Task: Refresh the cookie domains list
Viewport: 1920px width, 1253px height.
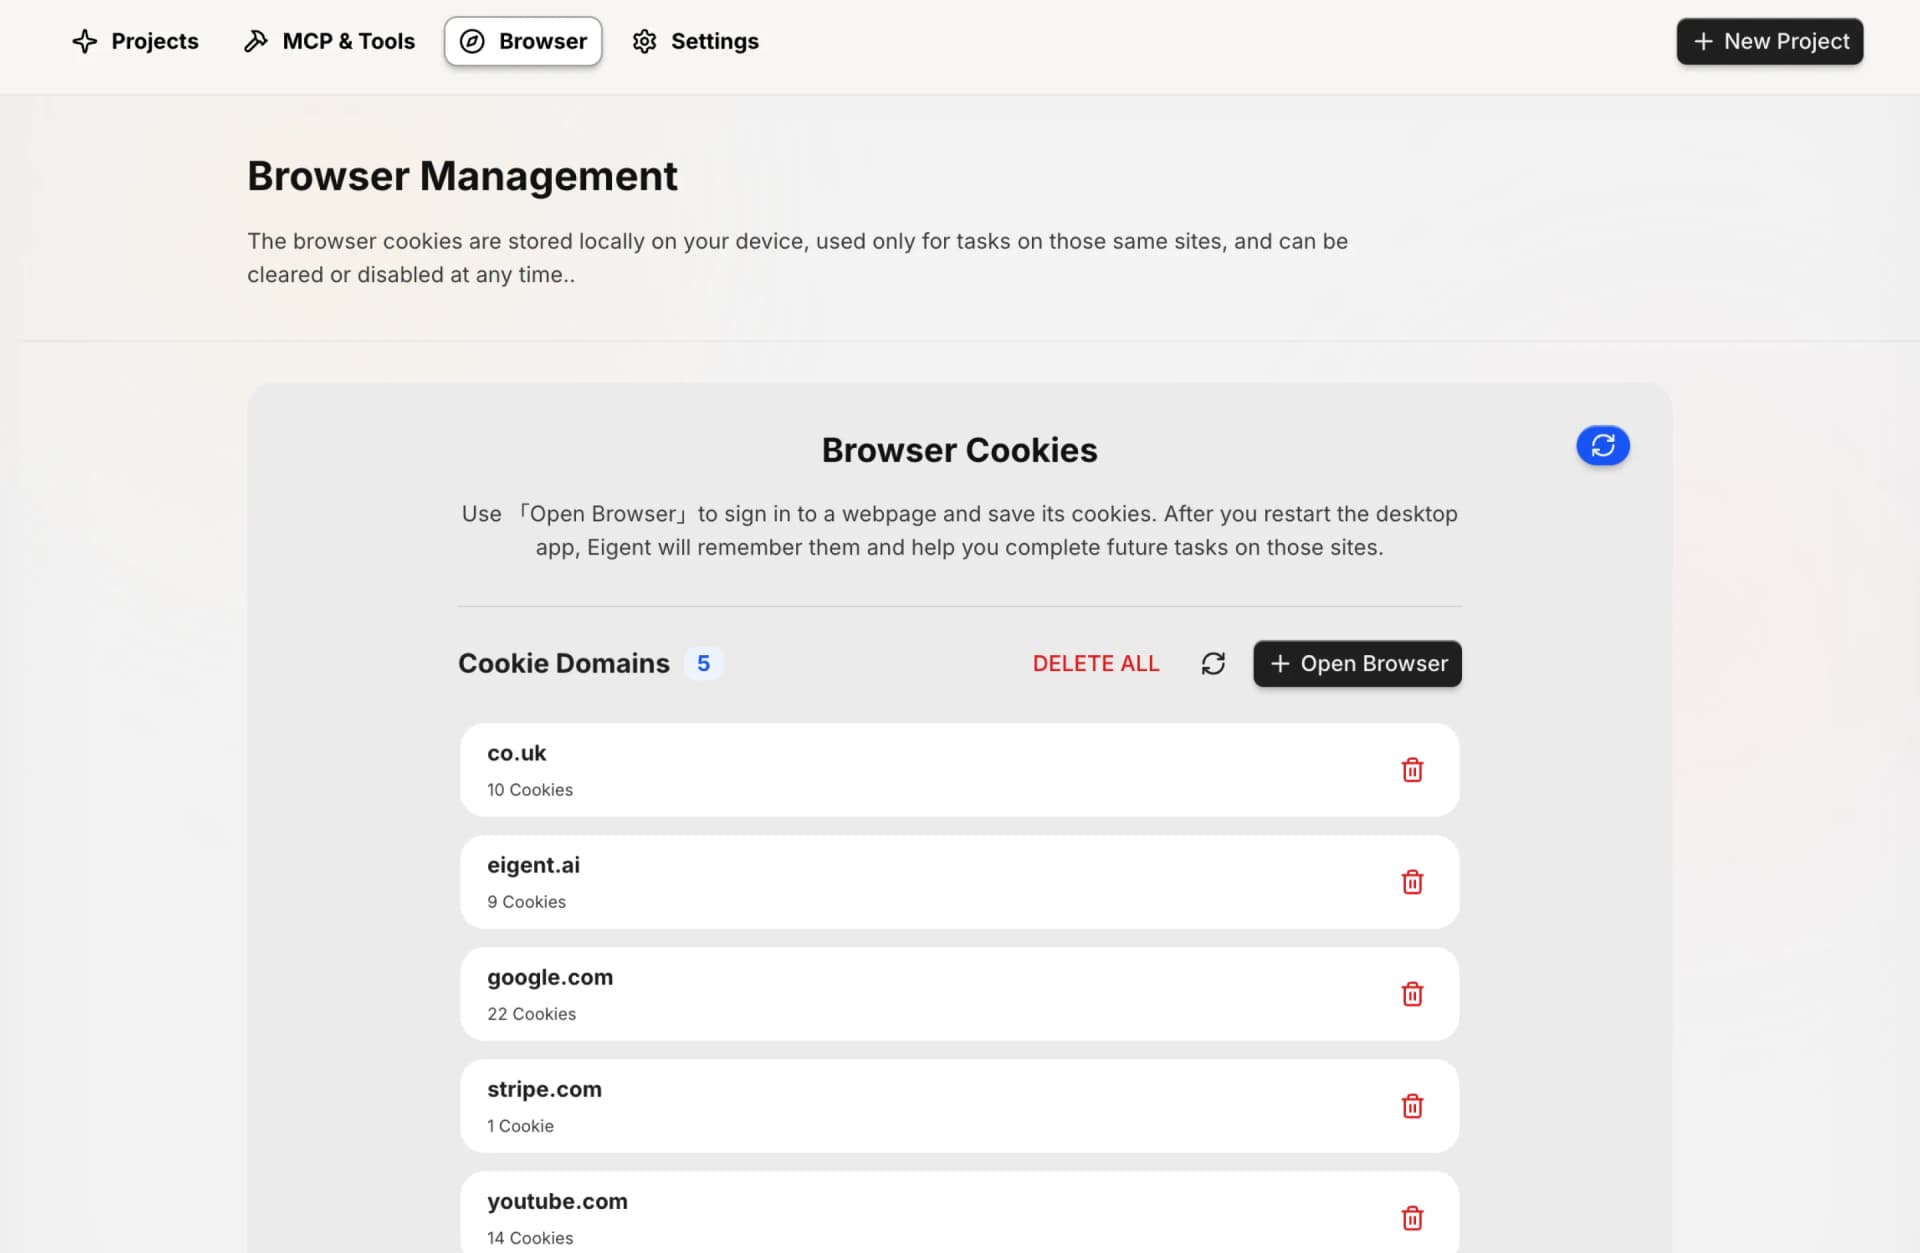Action: click(1213, 664)
